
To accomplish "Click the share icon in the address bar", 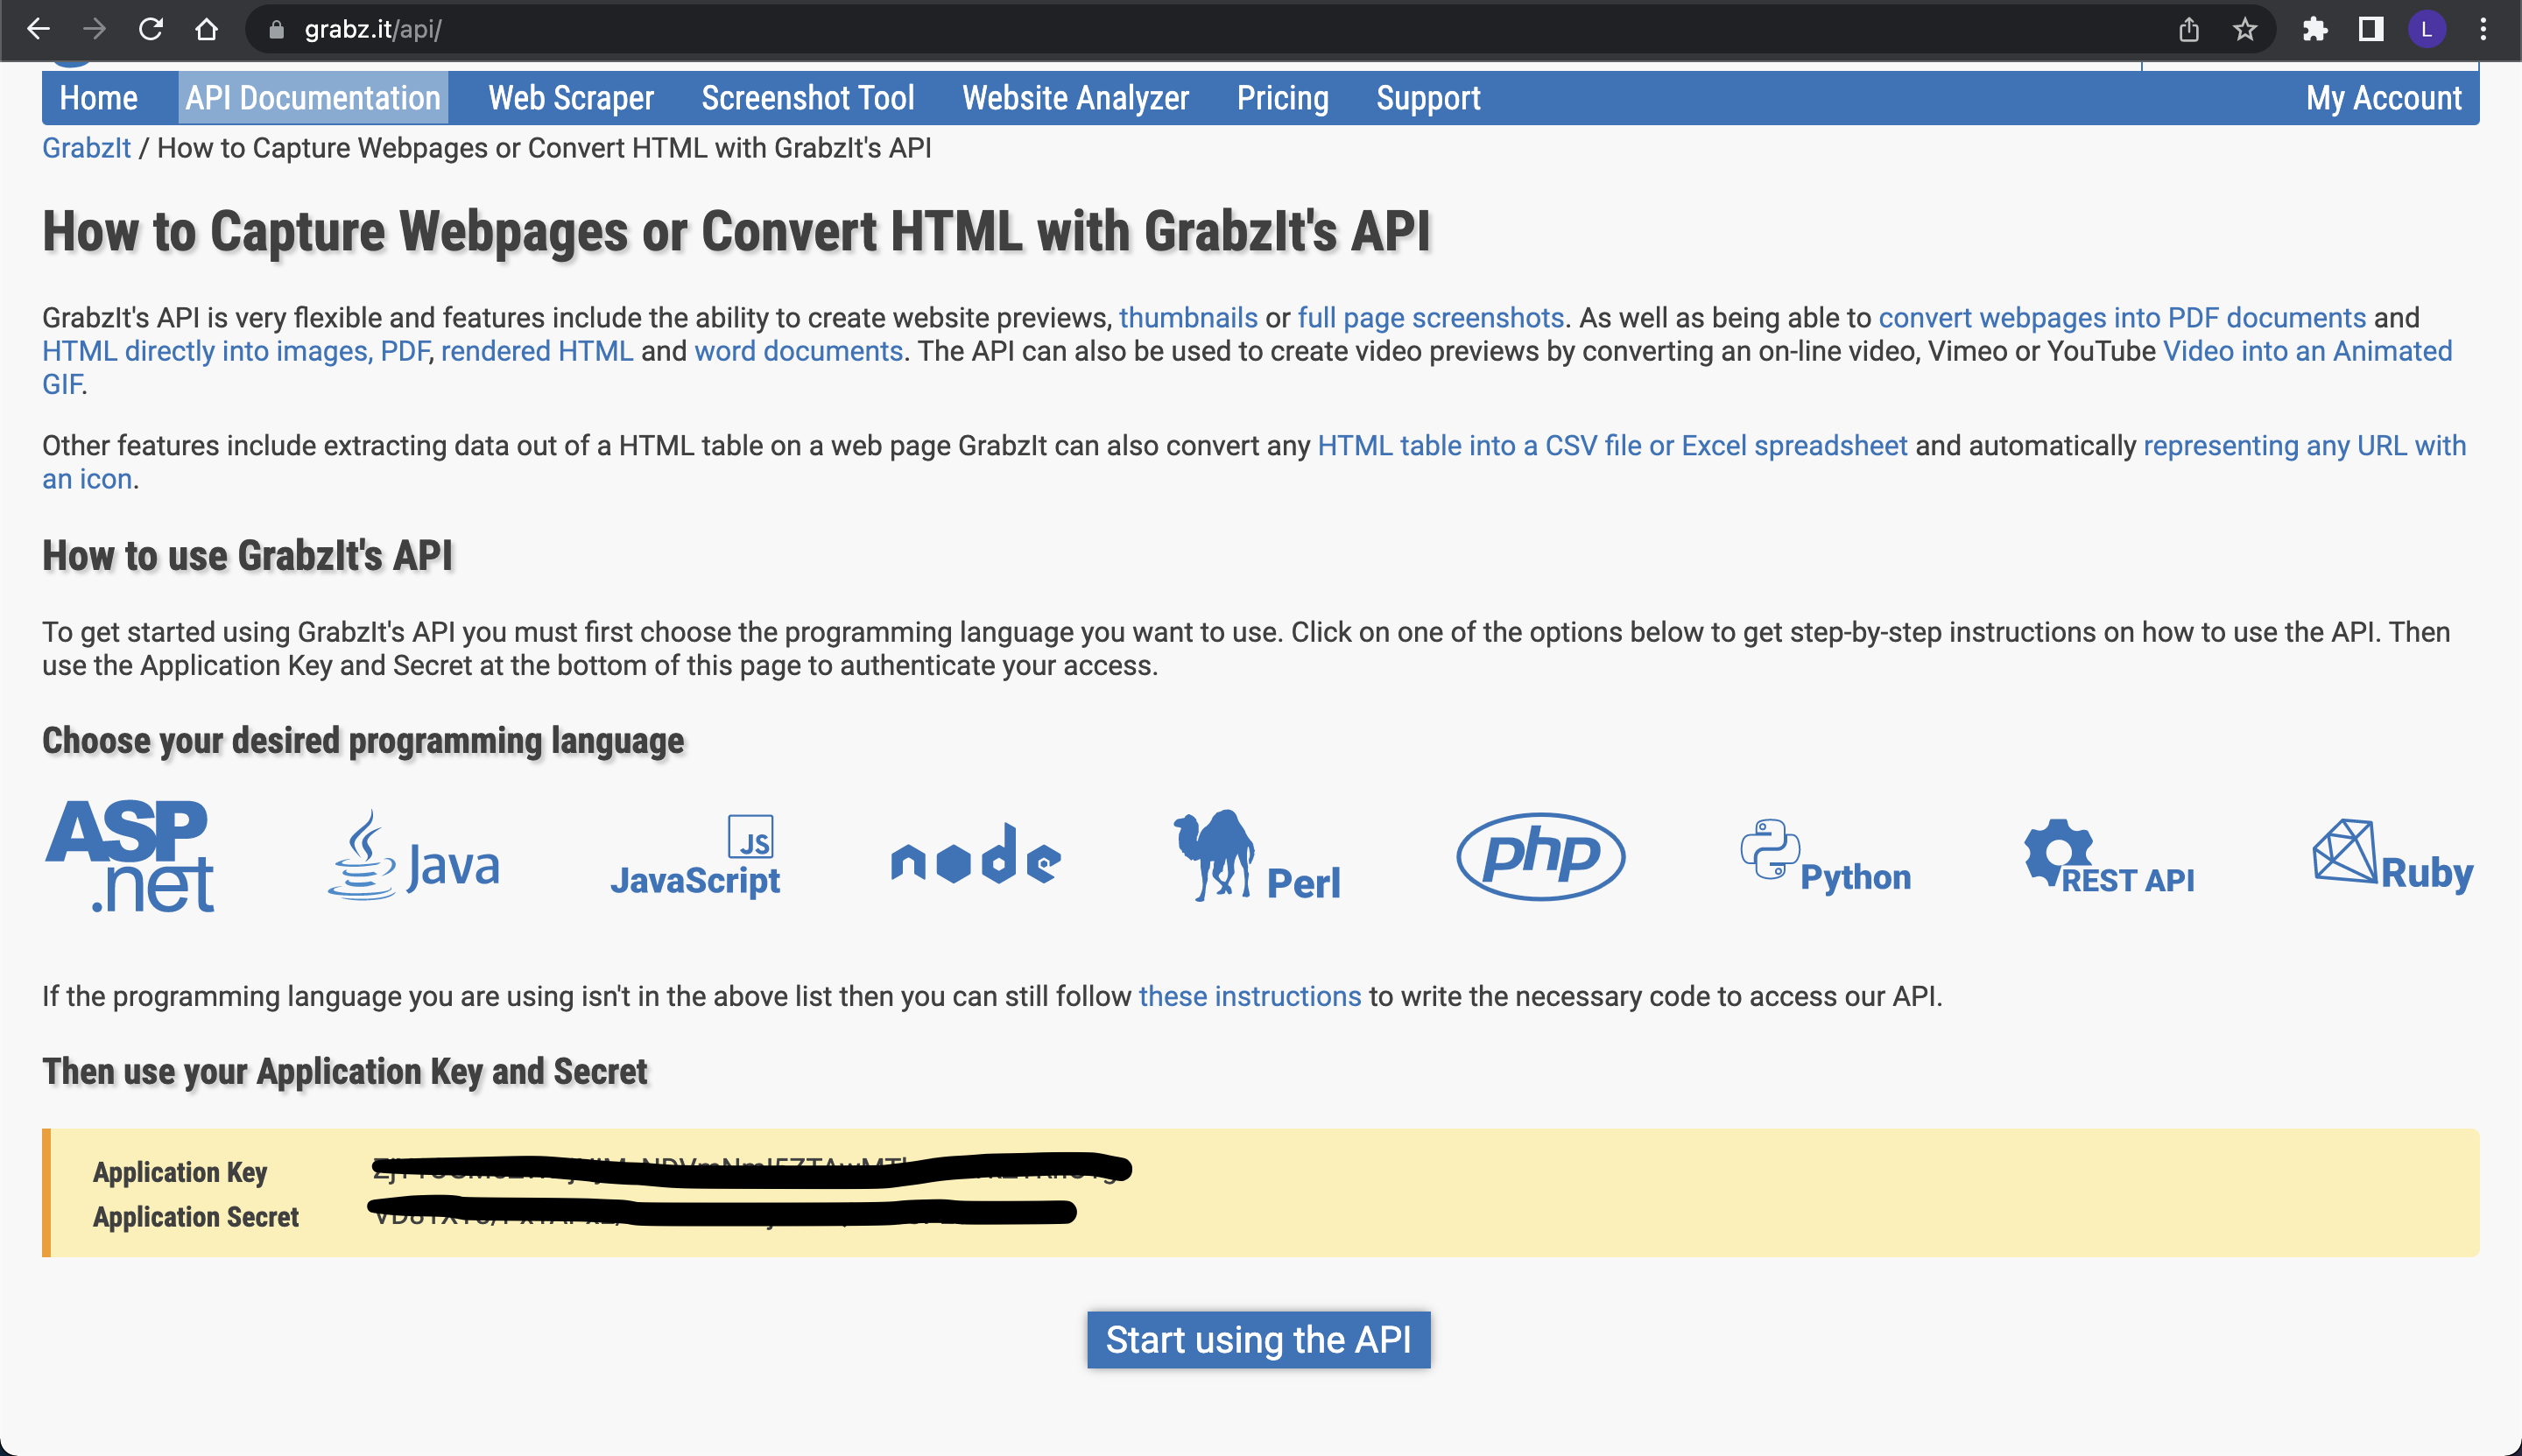I will pos(2188,29).
